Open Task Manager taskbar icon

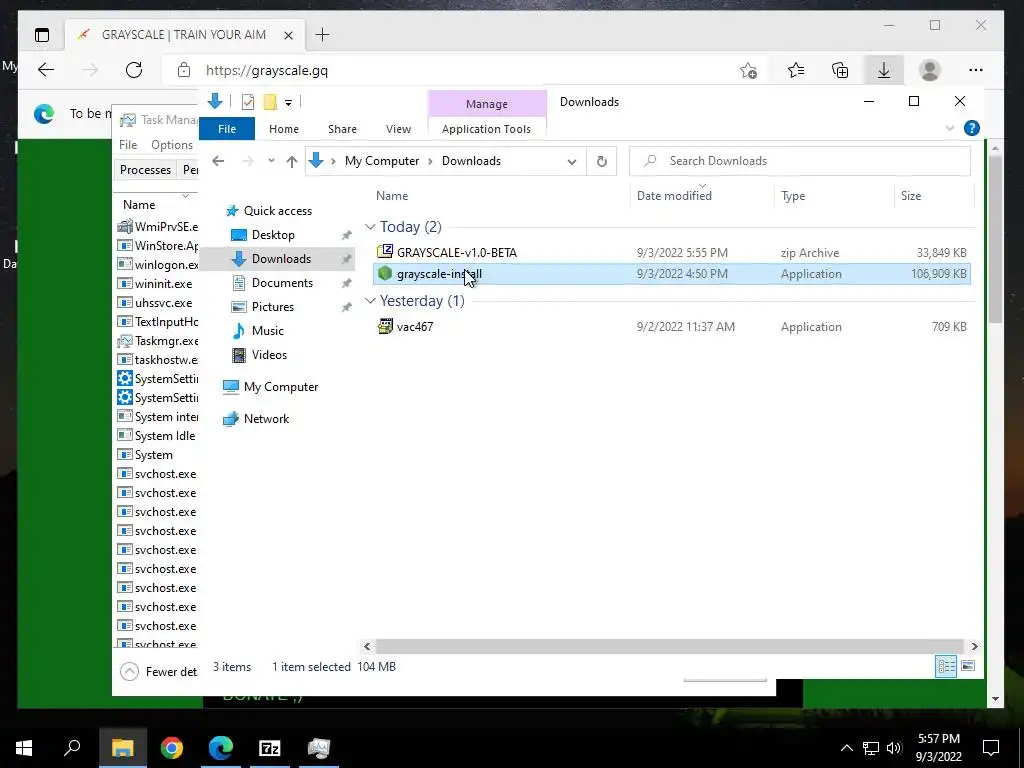click(x=319, y=748)
